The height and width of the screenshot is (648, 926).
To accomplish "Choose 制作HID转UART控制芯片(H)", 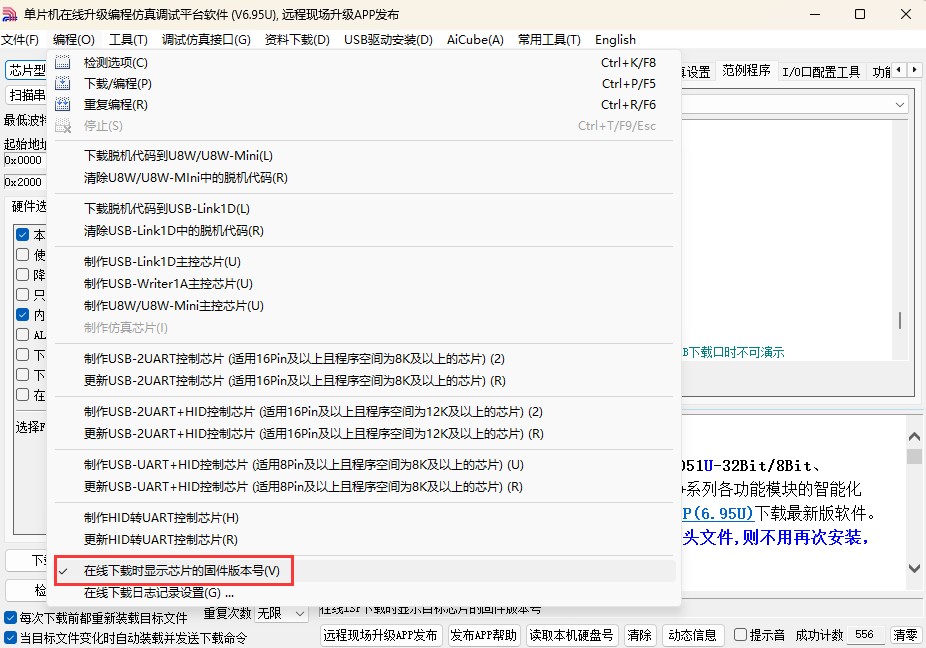I will [x=365, y=517].
